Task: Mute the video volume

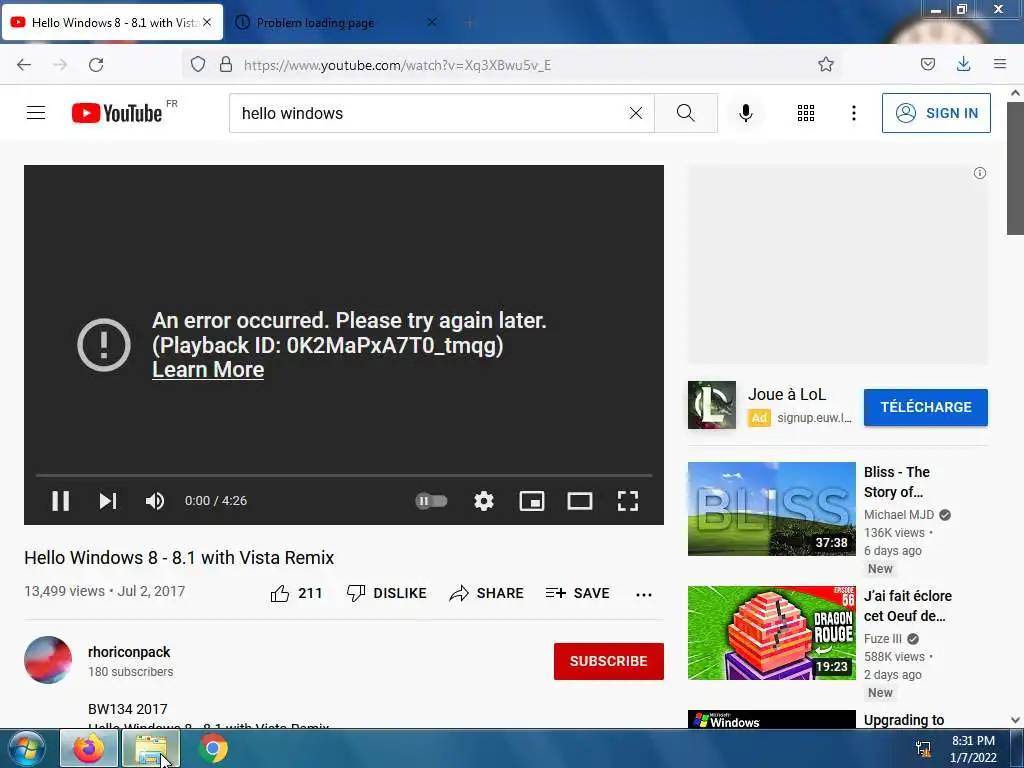Action: [x=155, y=501]
